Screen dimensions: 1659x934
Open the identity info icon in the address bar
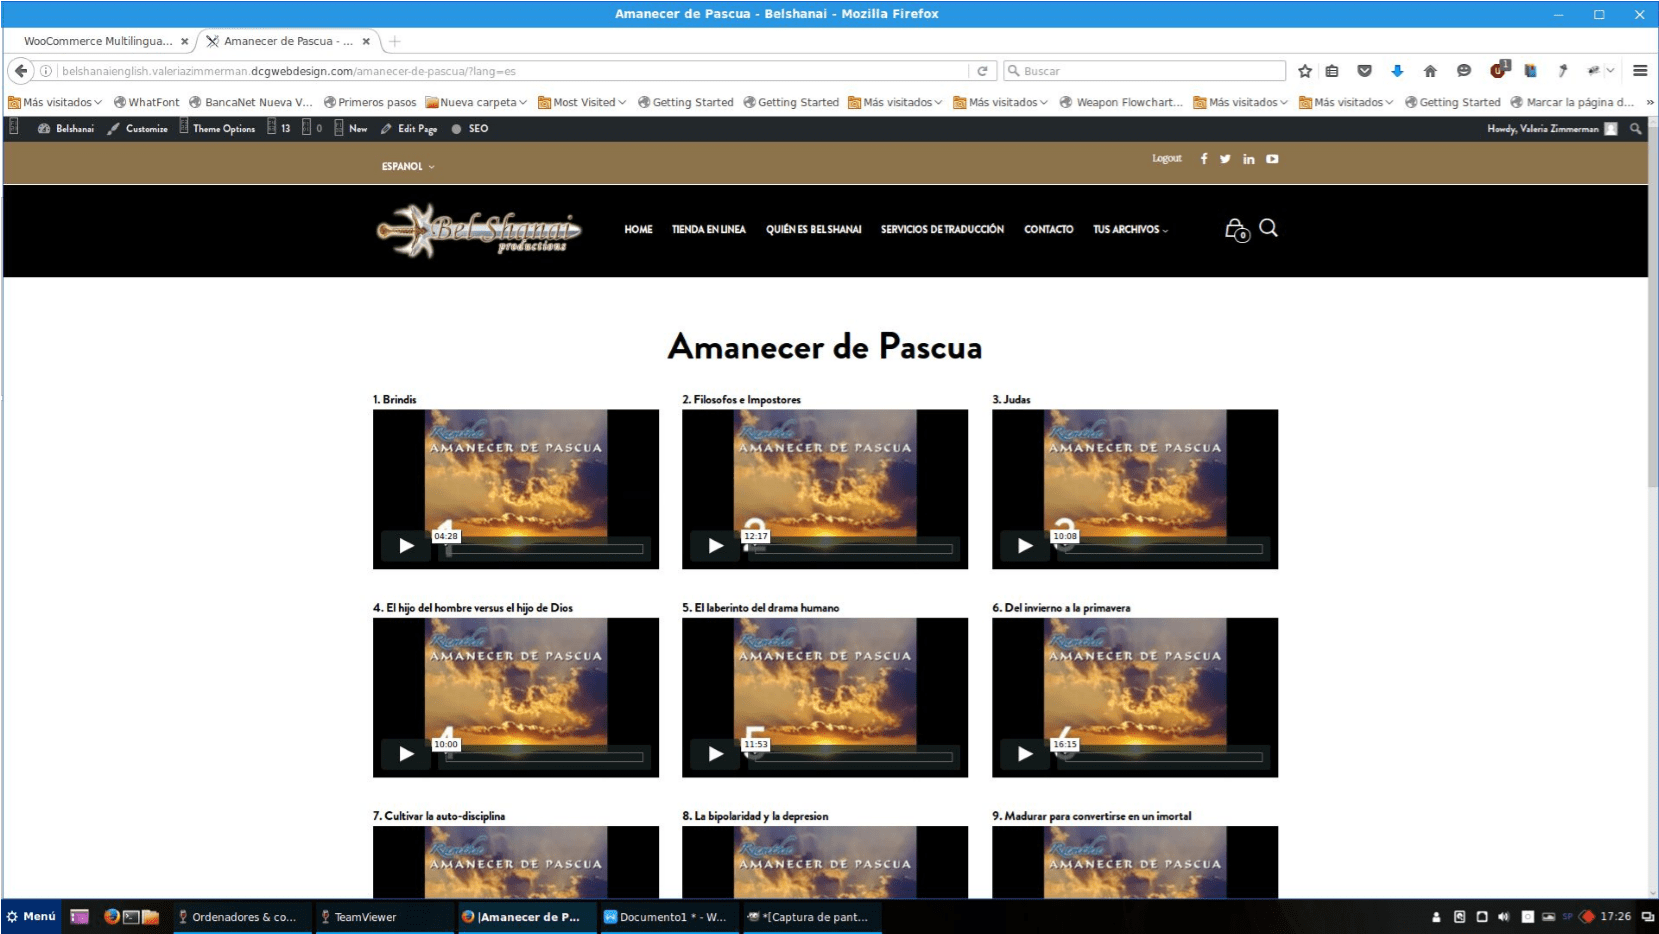click(x=46, y=71)
